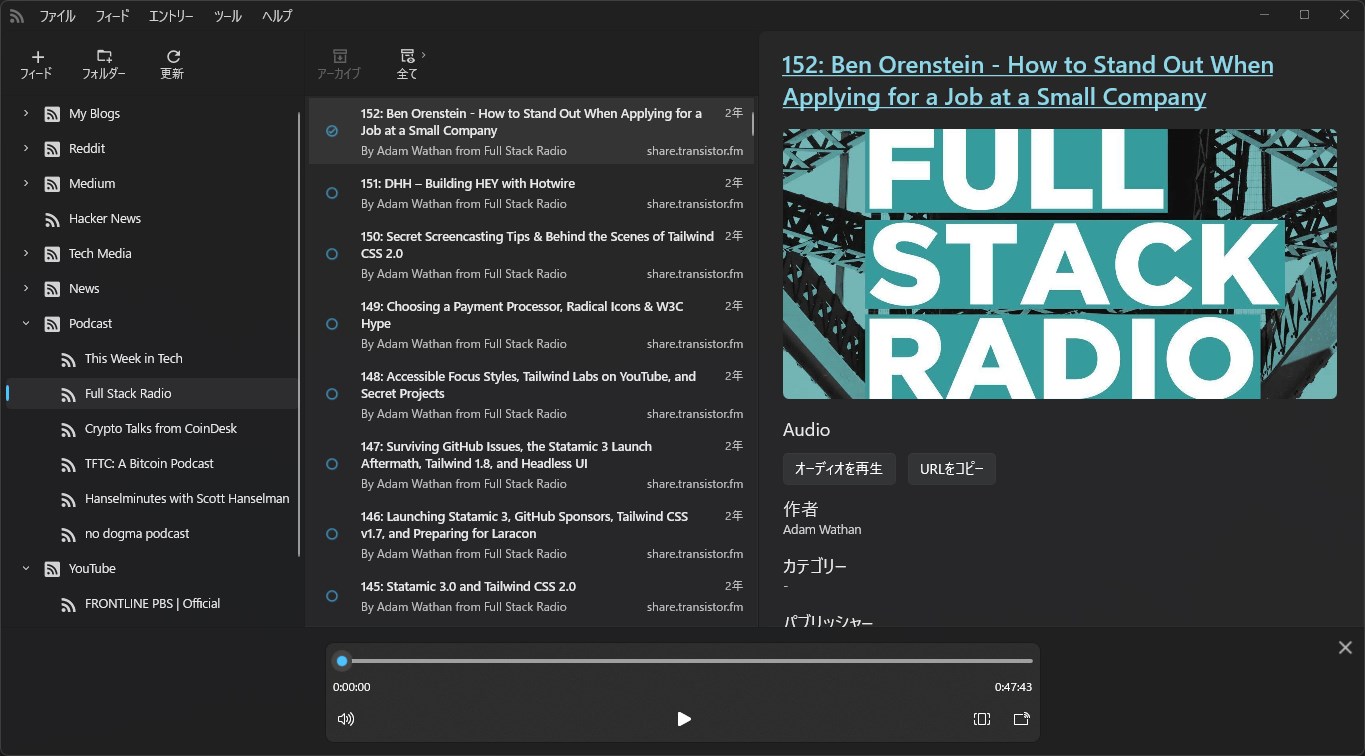
Task: Open the episode audio in external window
Action: [x=1021, y=718]
